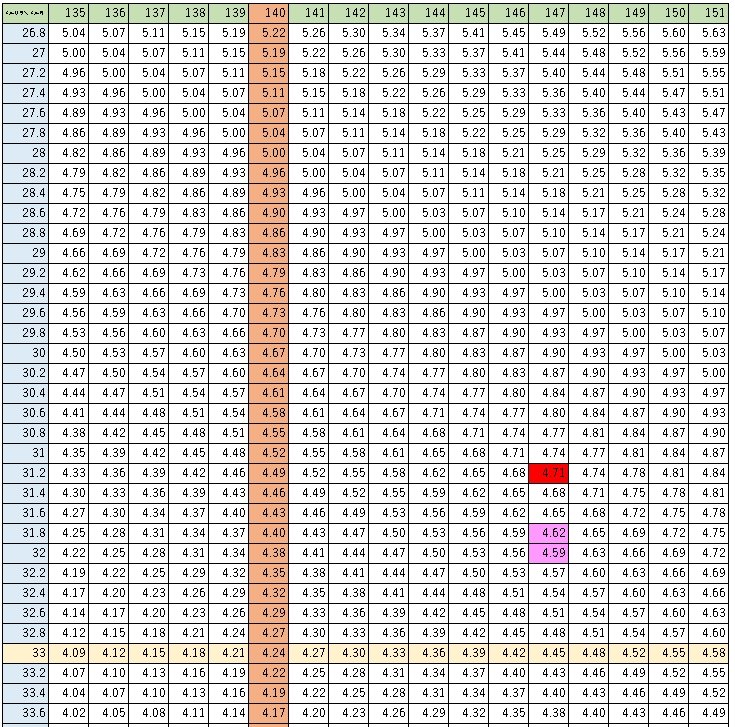Click the top-left corner header cell
Image resolution: width=735 pixels, height=727 pixels.
pyautogui.click(x=25, y=13)
